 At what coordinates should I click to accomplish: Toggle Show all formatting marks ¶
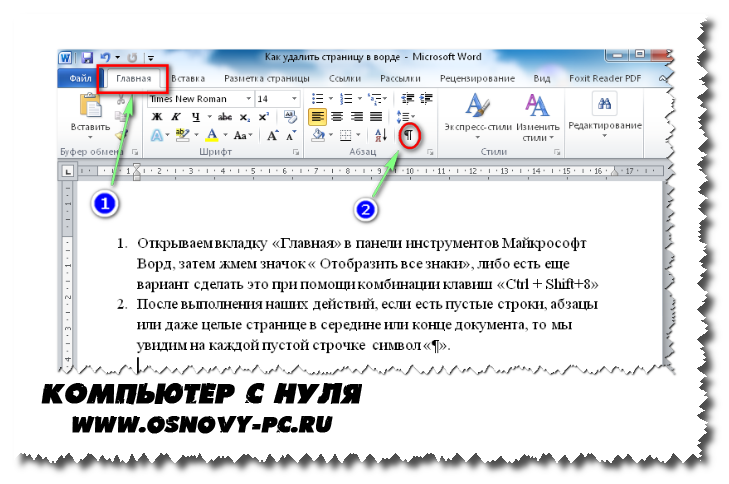point(409,135)
